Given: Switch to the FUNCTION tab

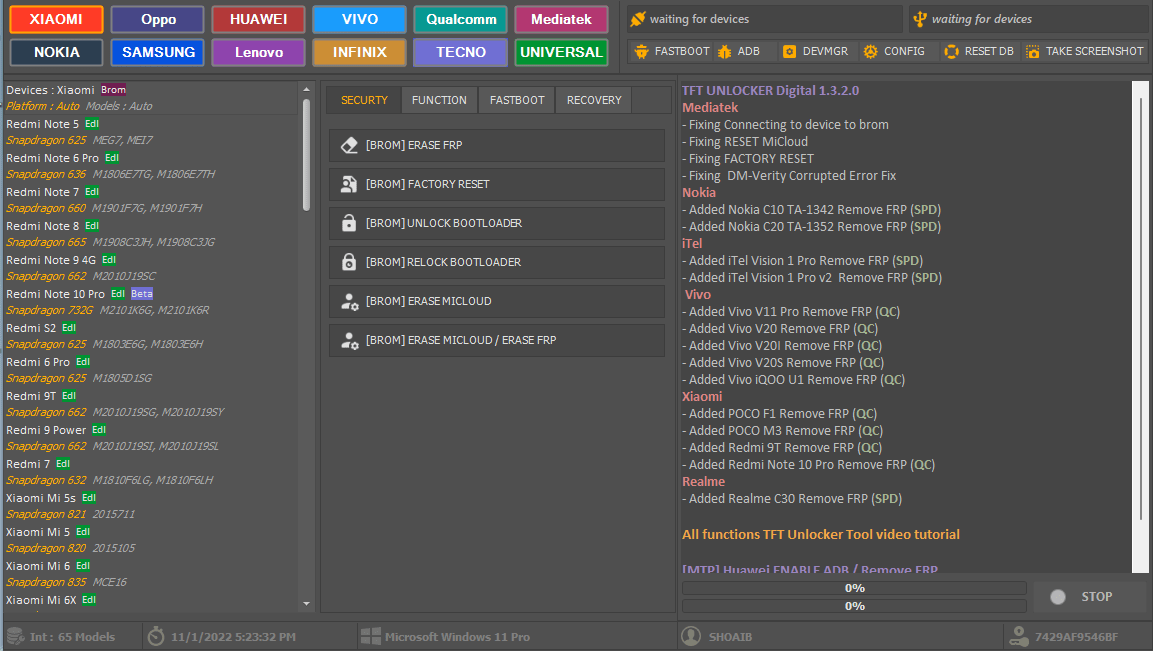Looking at the screenshot, I should click(x=439, y=99).
